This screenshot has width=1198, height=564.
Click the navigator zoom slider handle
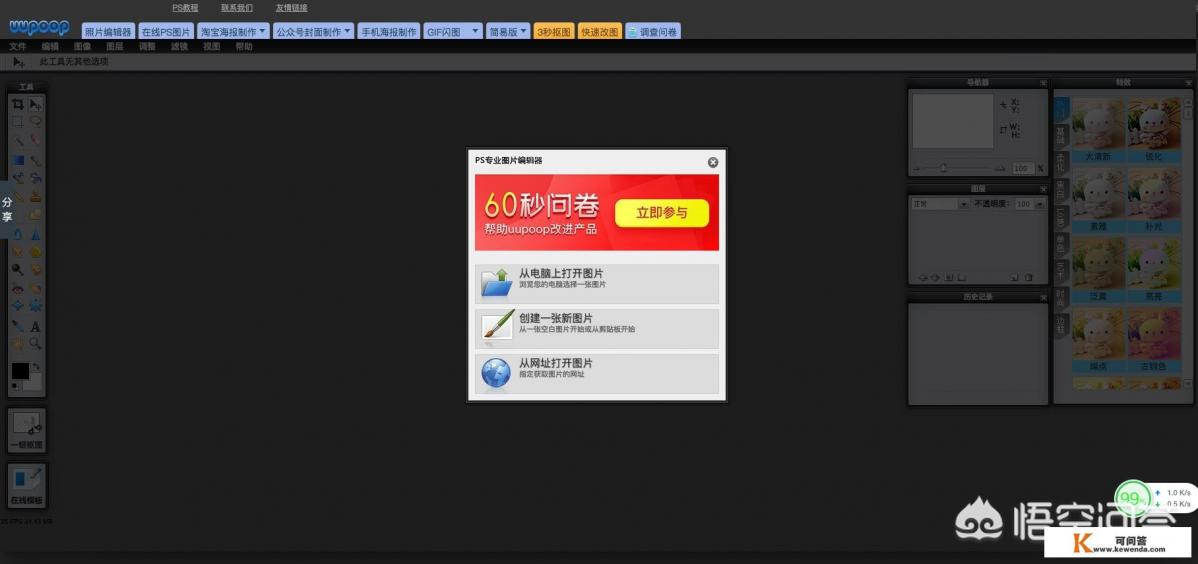click(x=944, y=167)
